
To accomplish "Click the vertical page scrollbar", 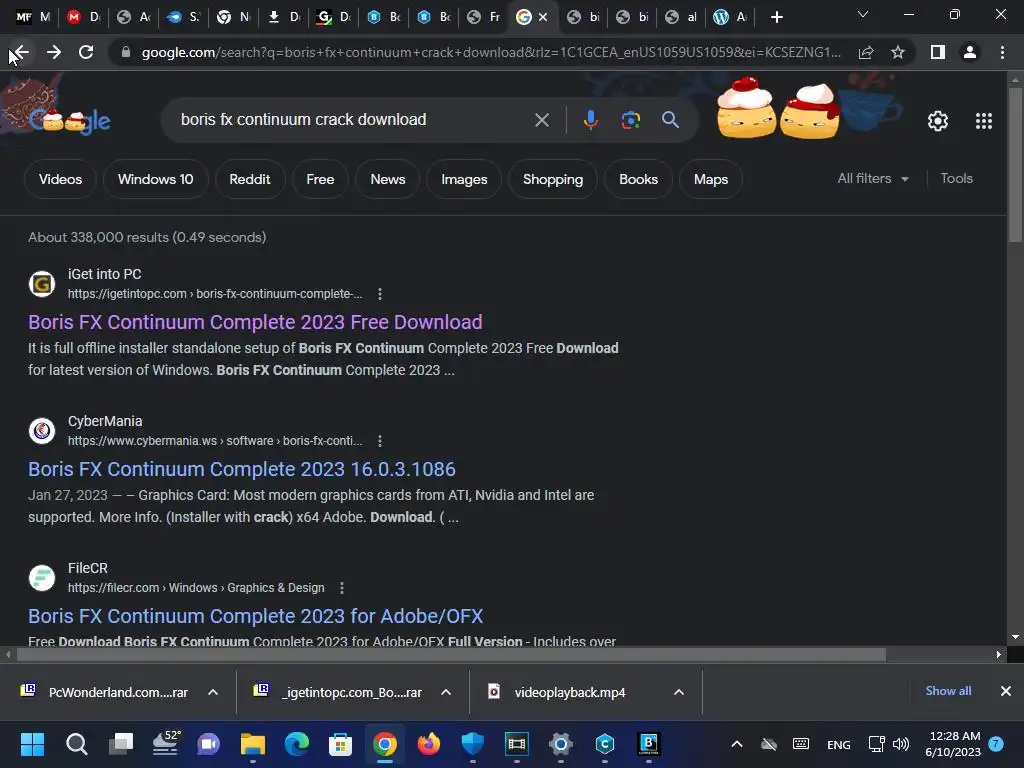I will point(1015,163).
